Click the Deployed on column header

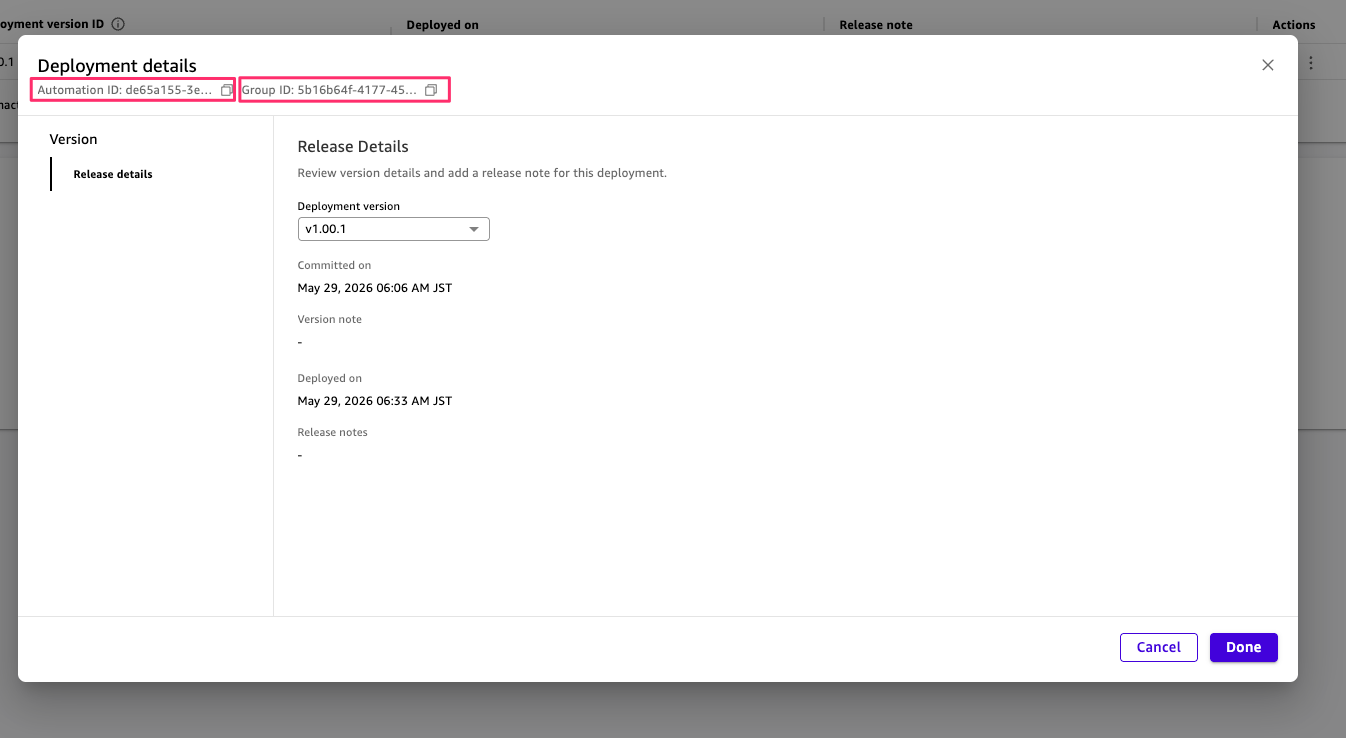coord(442,25)
